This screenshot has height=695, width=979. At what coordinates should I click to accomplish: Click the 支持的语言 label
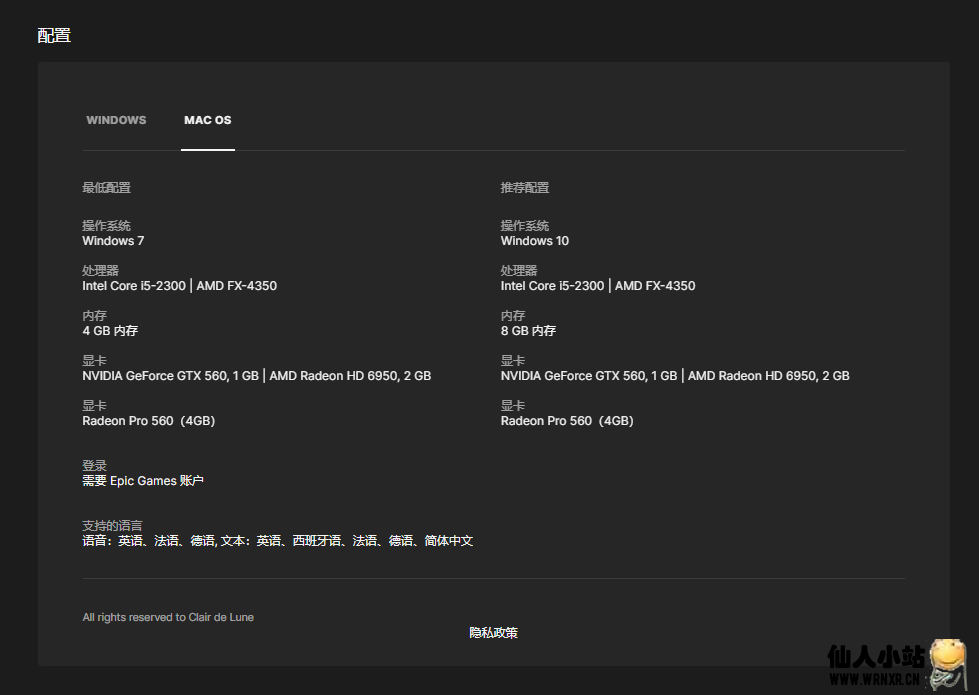(112, 526)
